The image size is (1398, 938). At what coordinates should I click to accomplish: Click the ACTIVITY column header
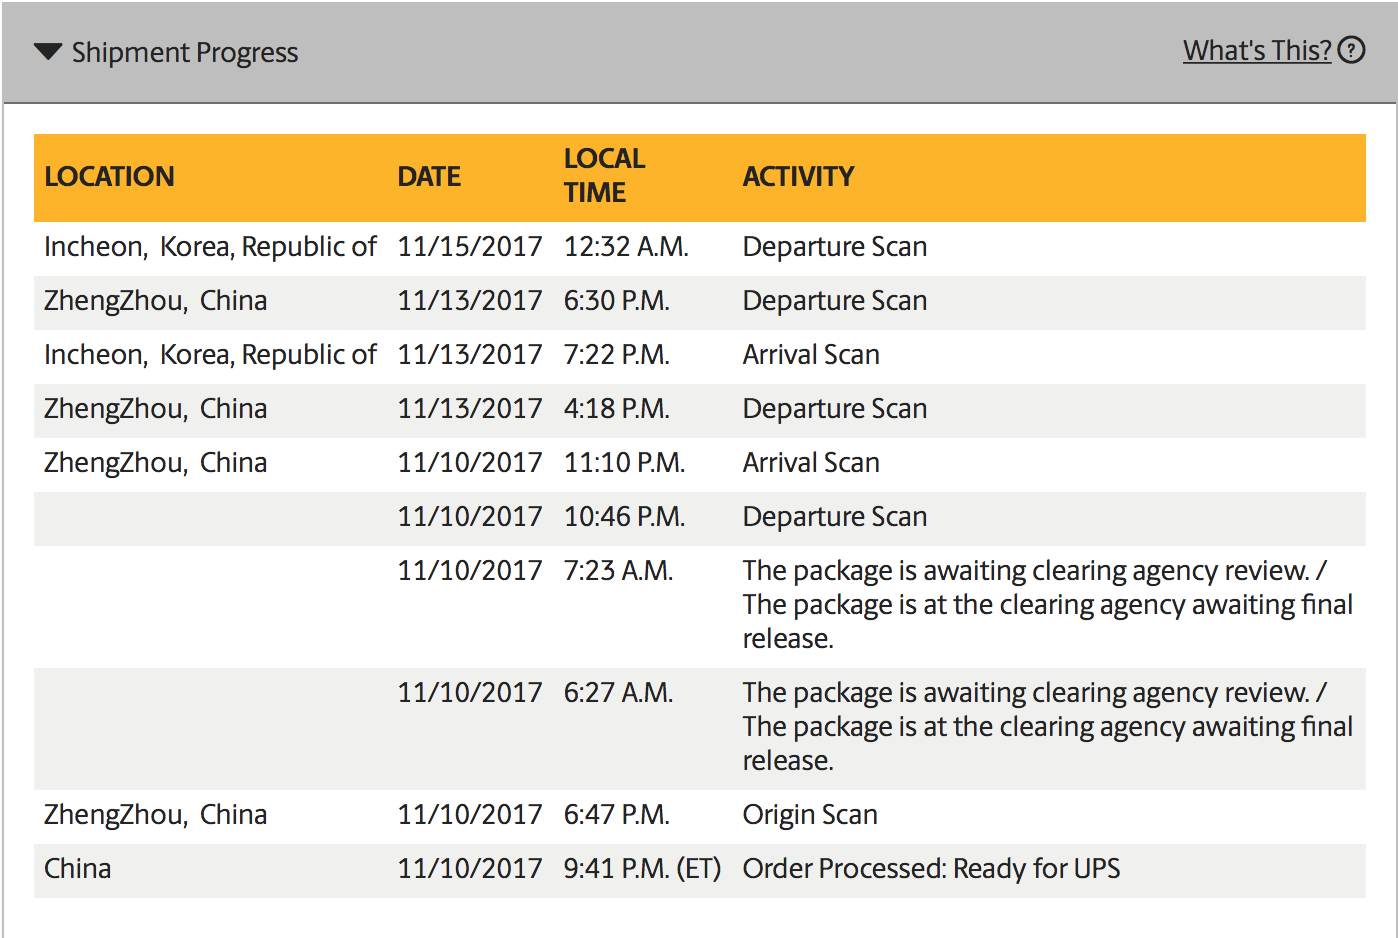tap(798, 176)
